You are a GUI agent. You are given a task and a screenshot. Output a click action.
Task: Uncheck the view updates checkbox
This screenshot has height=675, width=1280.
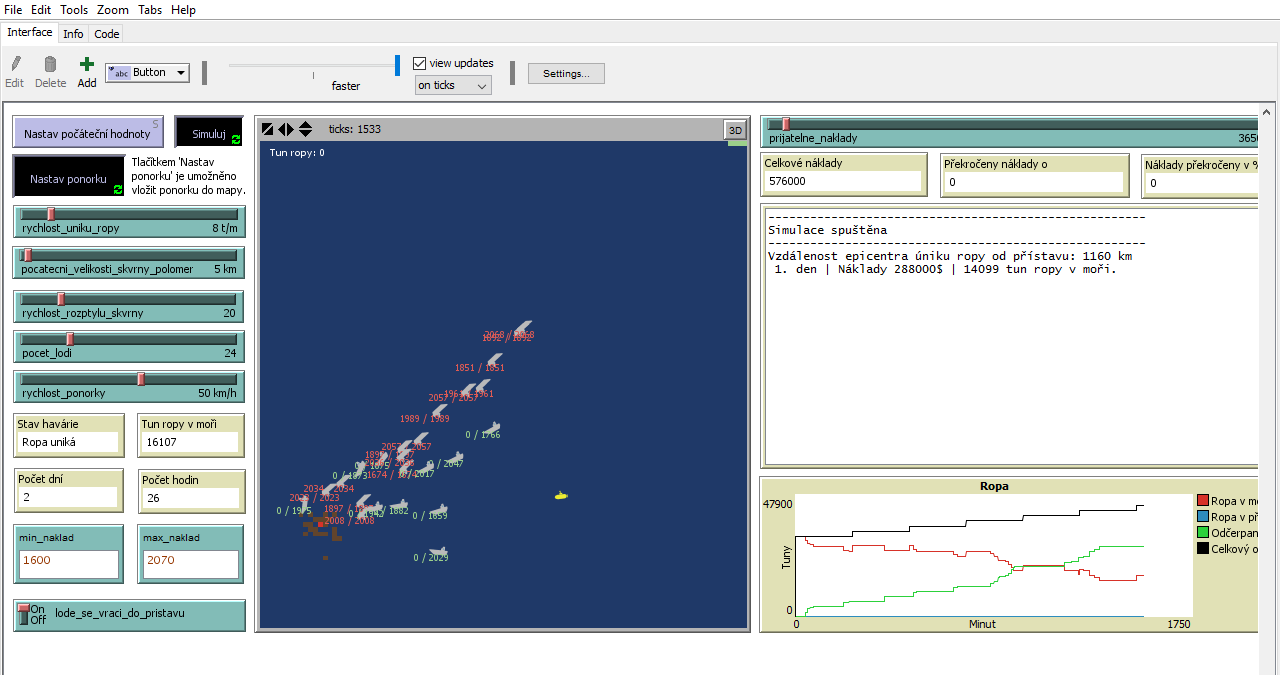click(x=420, y=63)
